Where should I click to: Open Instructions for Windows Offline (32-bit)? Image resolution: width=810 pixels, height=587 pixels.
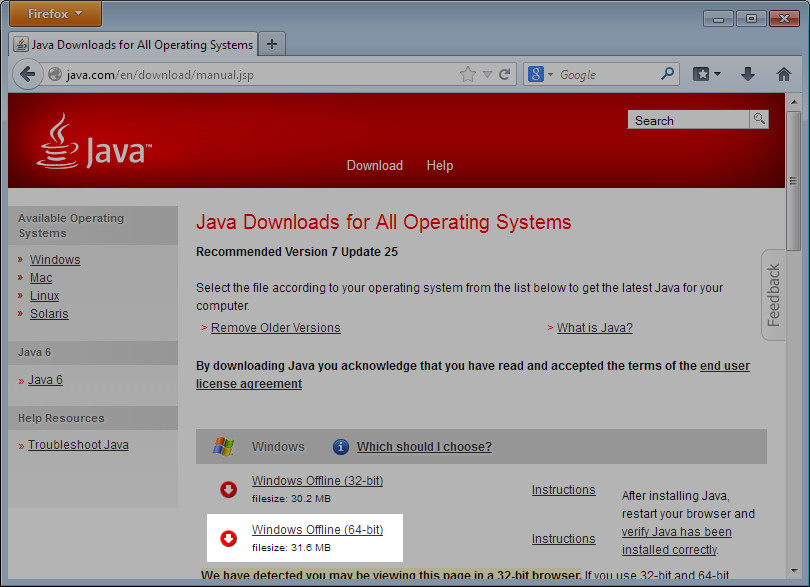564,490
